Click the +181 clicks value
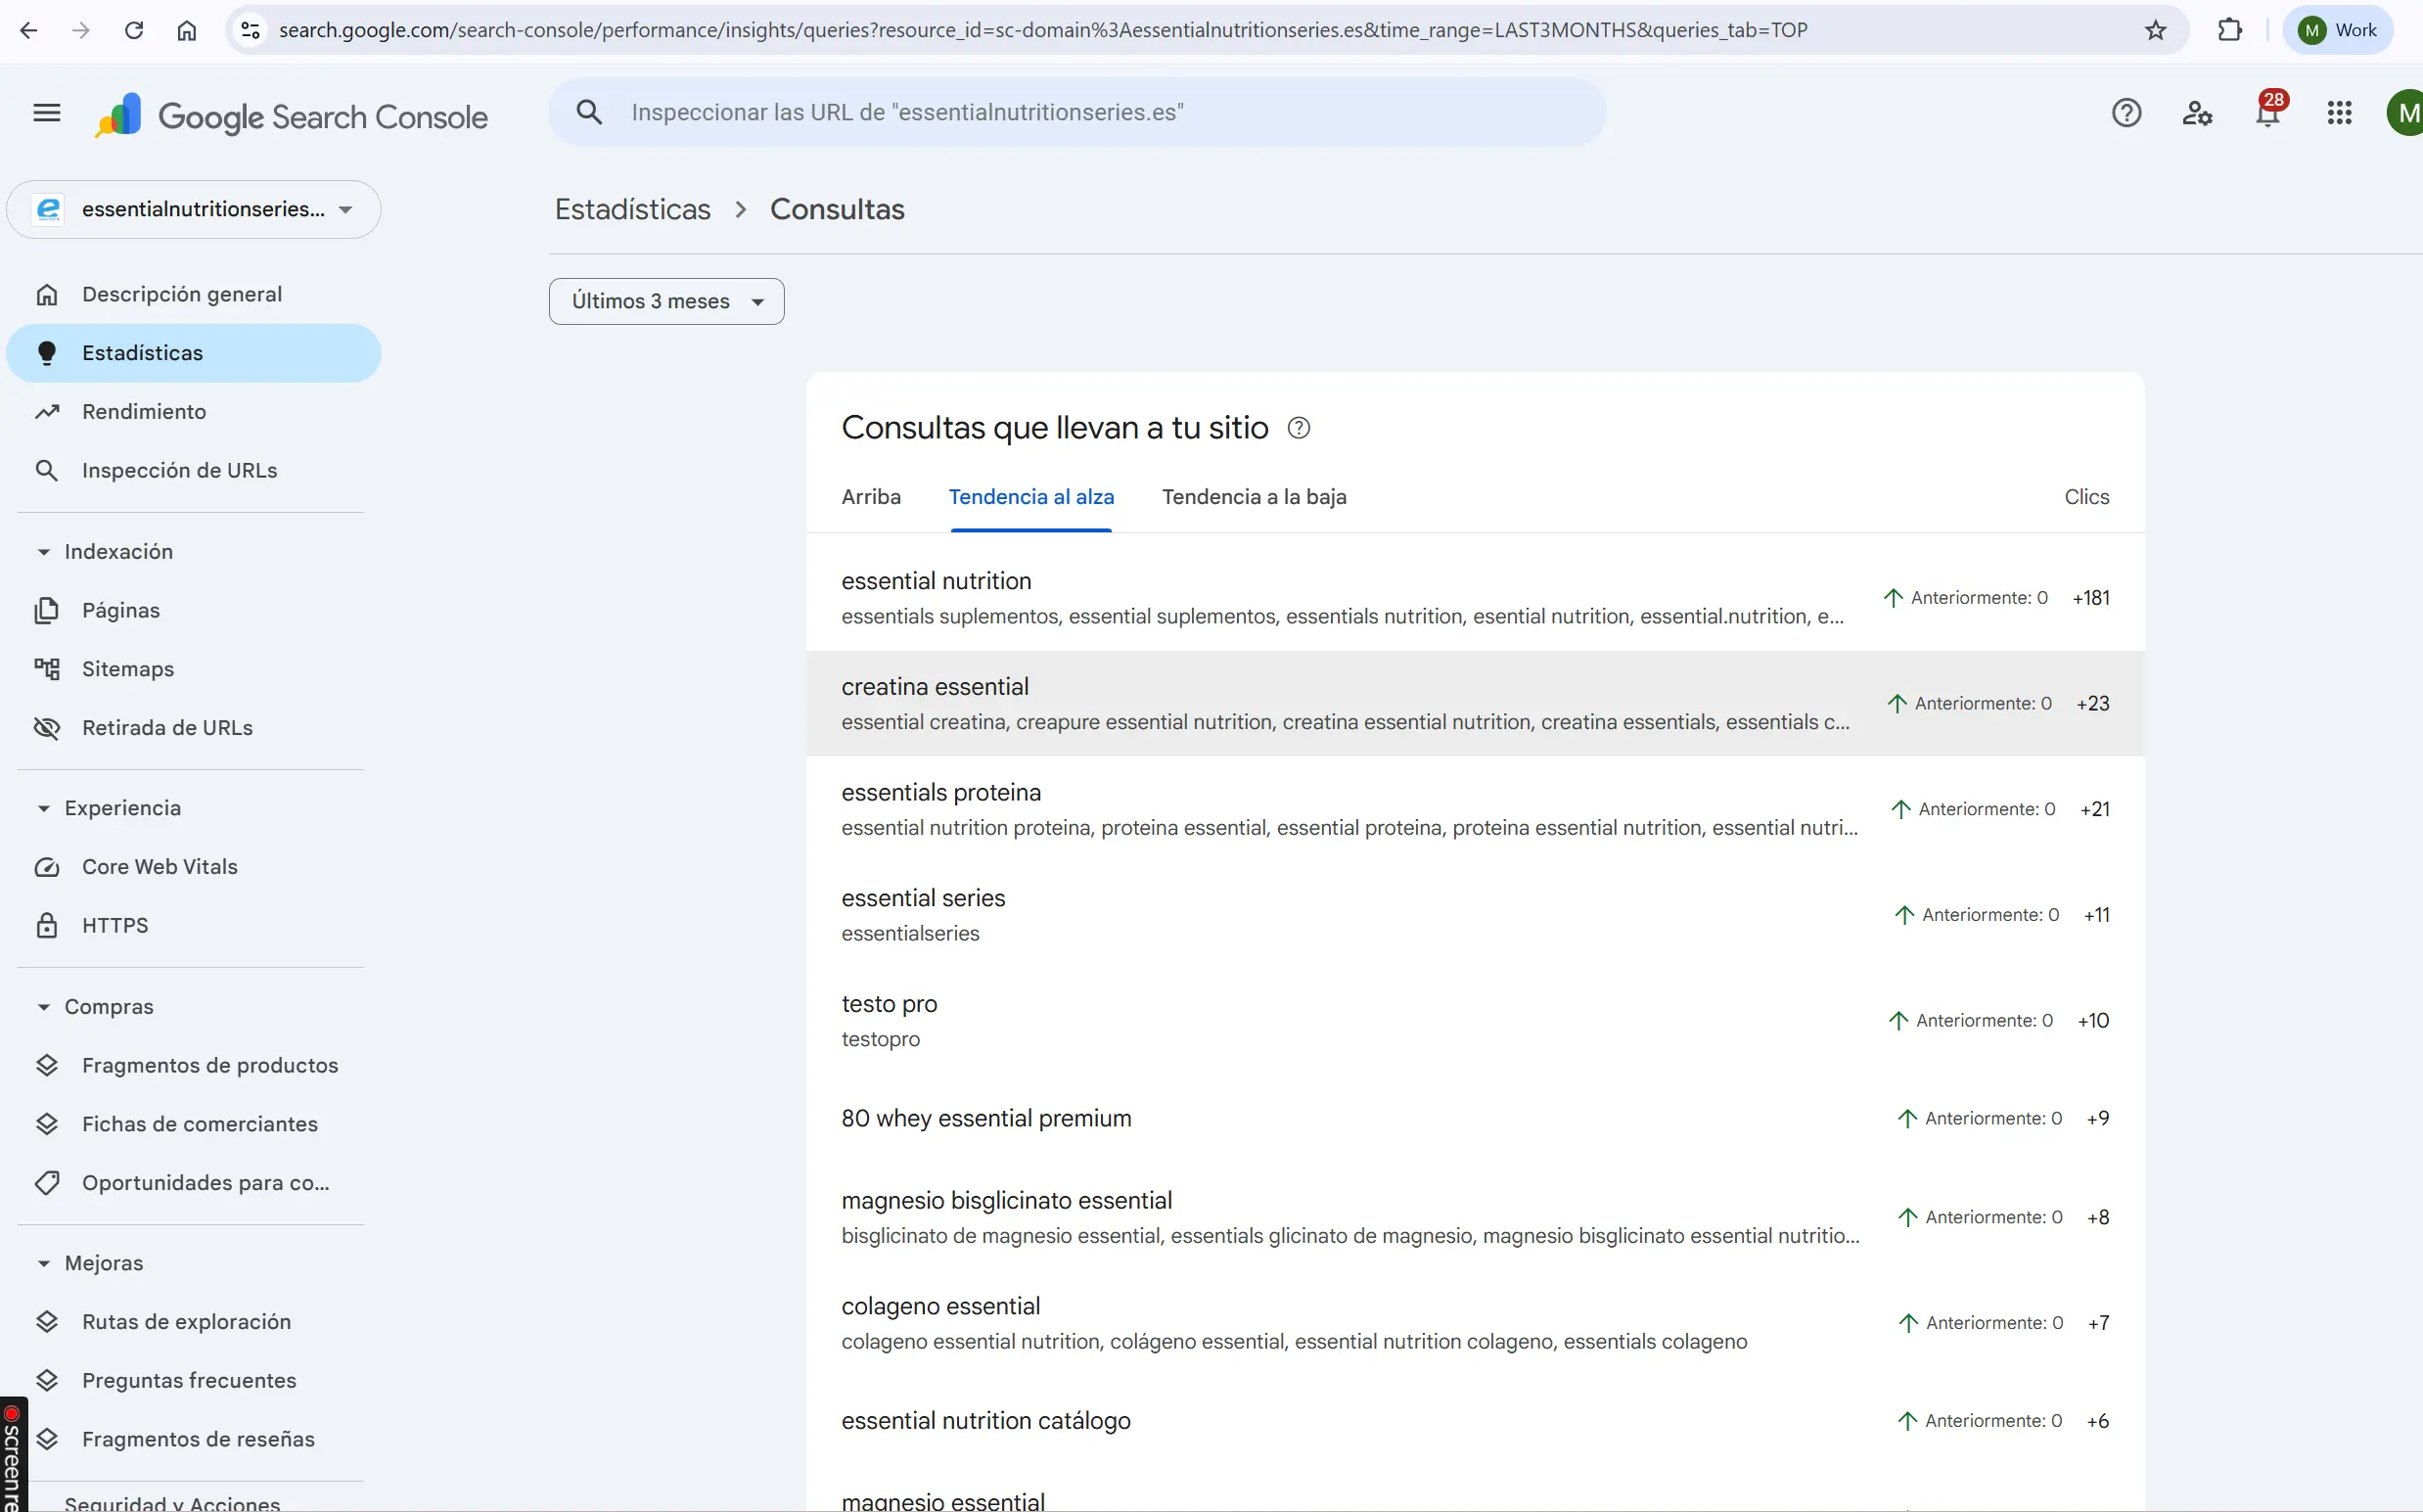The height and width of the screenshot is (1512, 2423). click(x=2090, y=598)
